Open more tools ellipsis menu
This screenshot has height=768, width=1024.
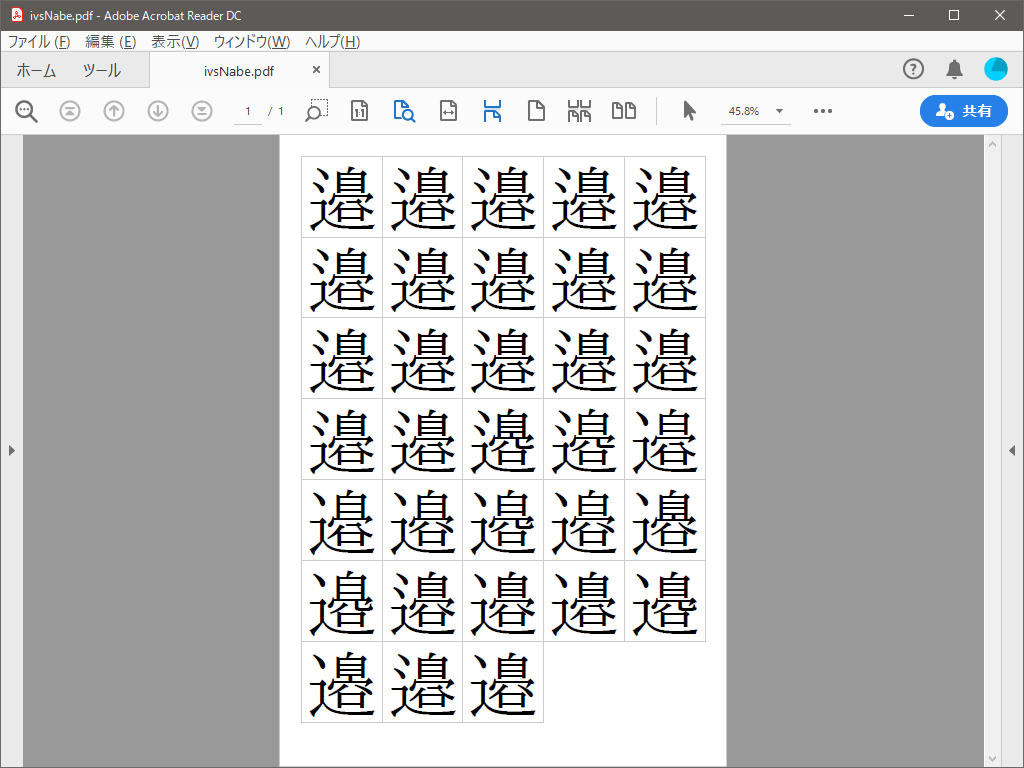click(823, 111)
